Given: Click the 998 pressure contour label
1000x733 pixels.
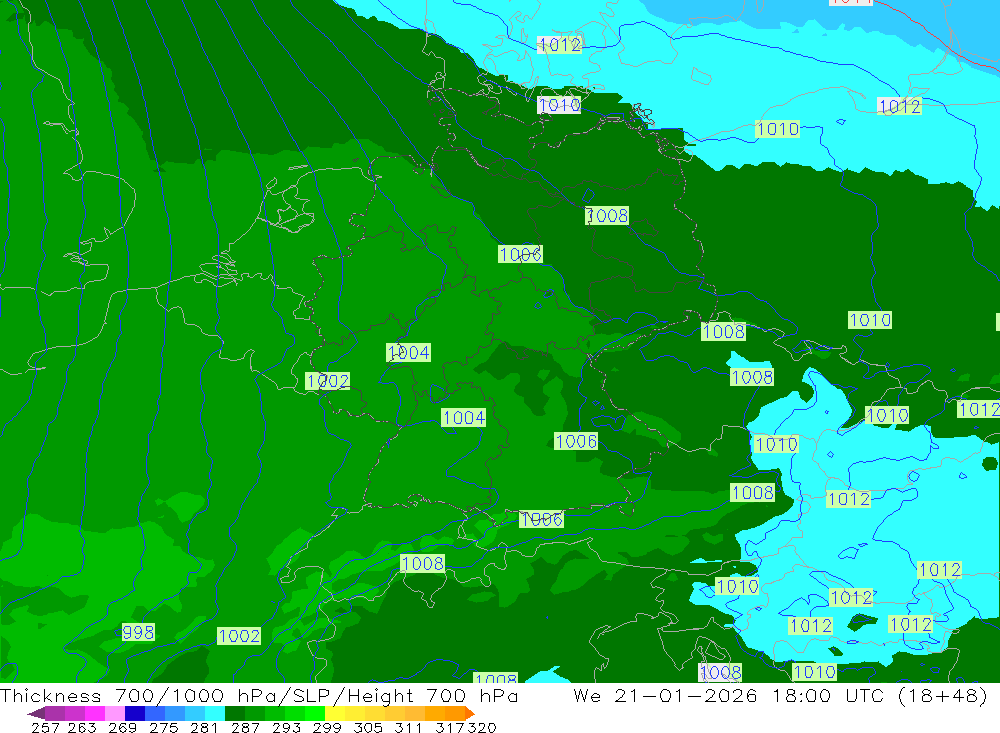Looking at the screenshot, I should click(x=138, y=632).
